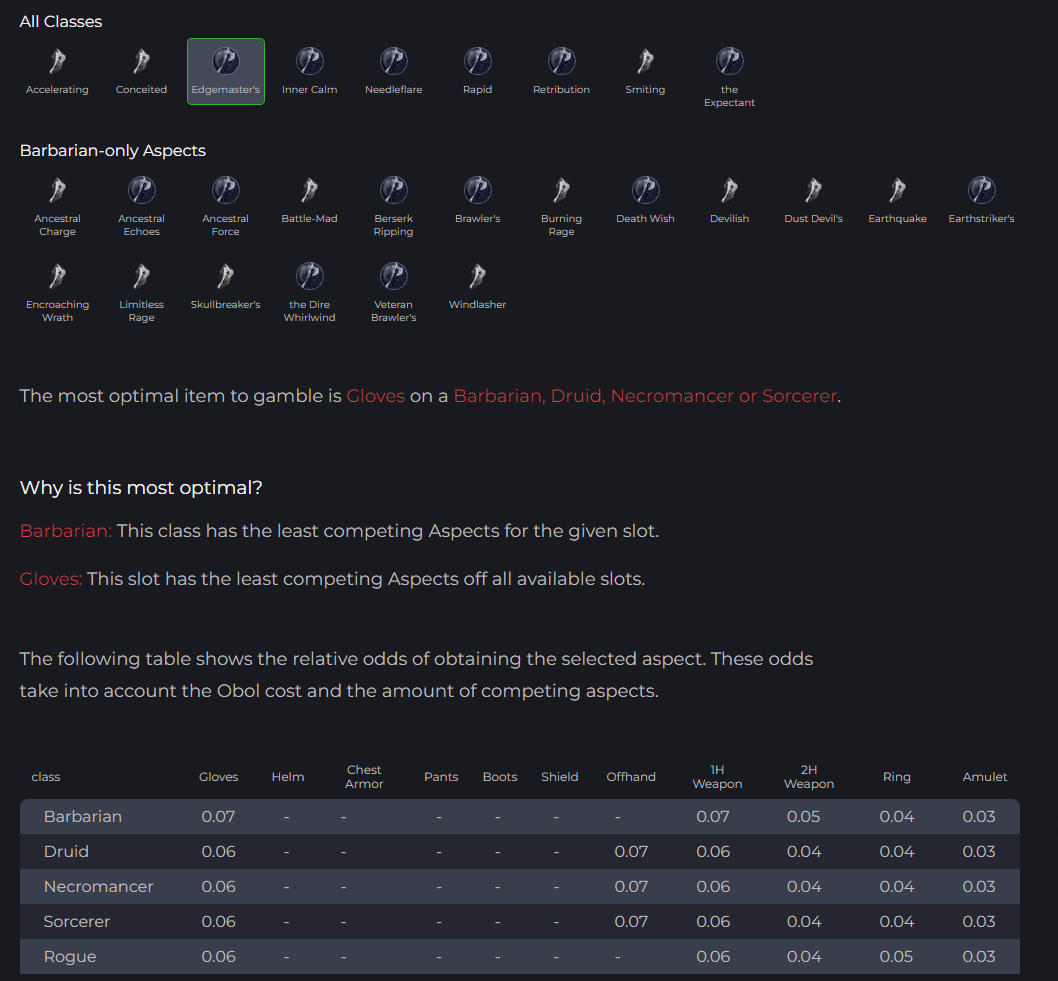Pick the Ancestral Force aspect
Viewport: 1058px width, 981px height.
[226, 190]
